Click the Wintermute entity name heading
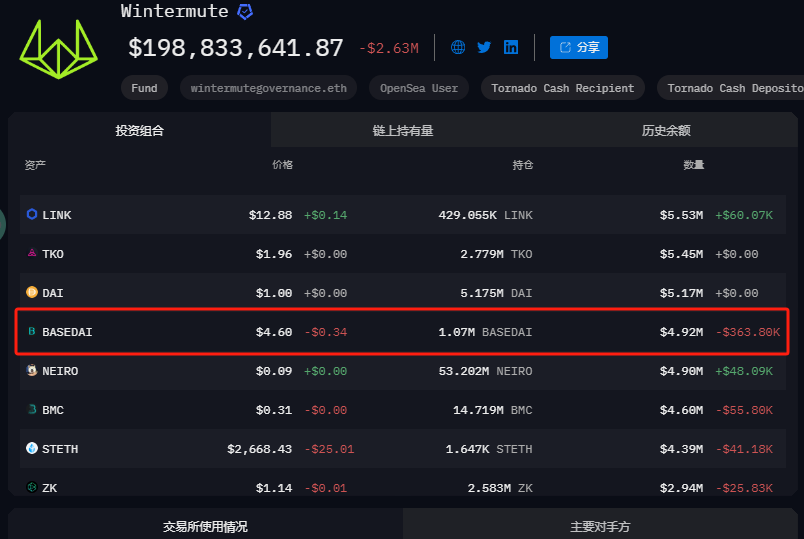804x539 pixels. (174, 11)
